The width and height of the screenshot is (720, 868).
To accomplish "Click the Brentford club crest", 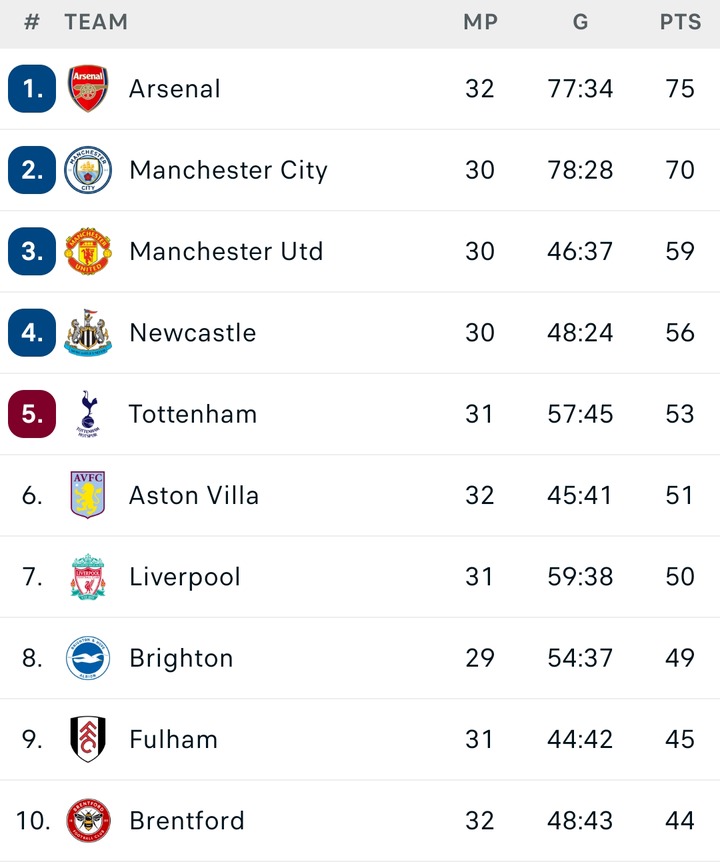I will click(88, 821).
